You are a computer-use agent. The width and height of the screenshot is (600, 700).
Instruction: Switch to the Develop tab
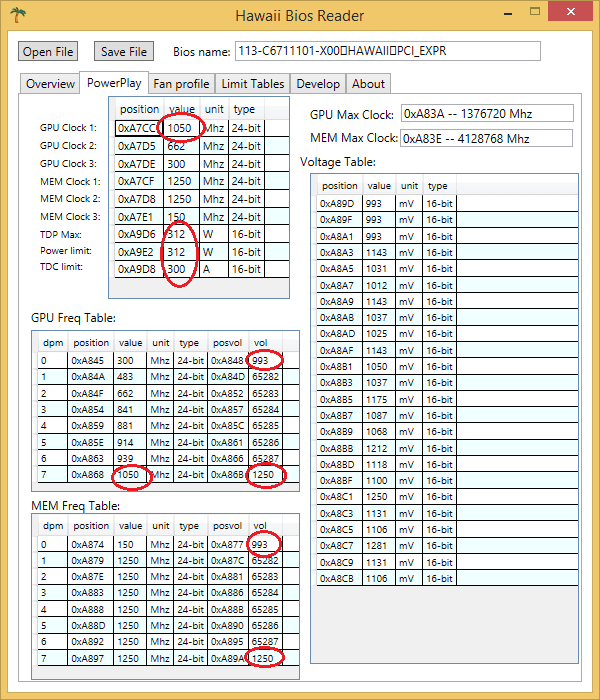click(x=318, y=83)
